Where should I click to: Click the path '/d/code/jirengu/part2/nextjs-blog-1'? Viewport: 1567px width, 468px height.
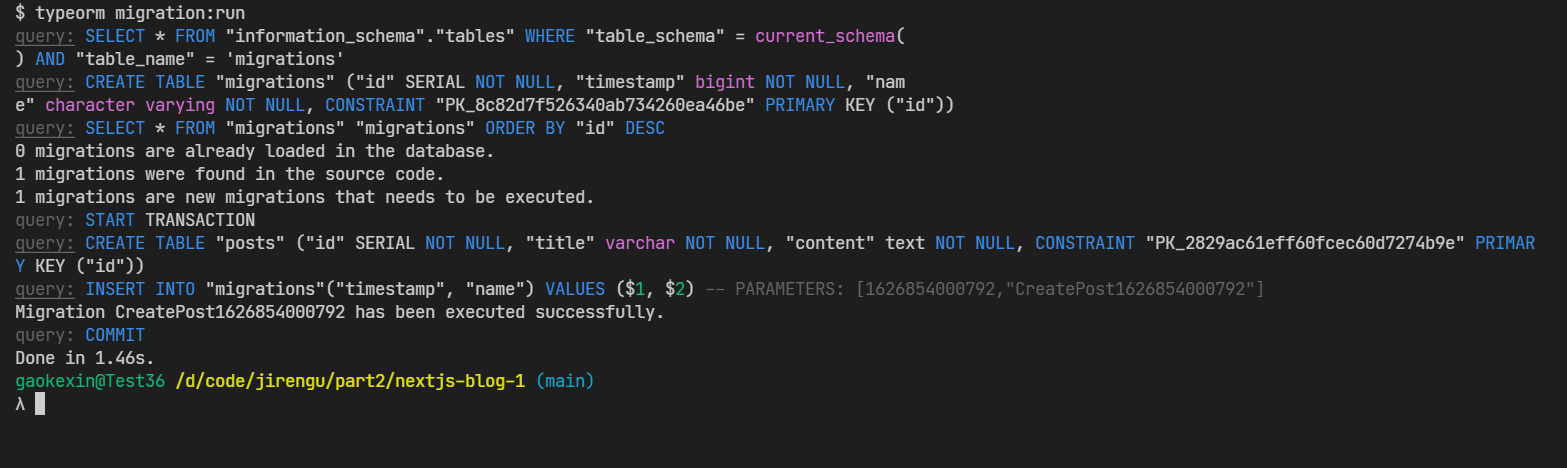coord(350,381)
